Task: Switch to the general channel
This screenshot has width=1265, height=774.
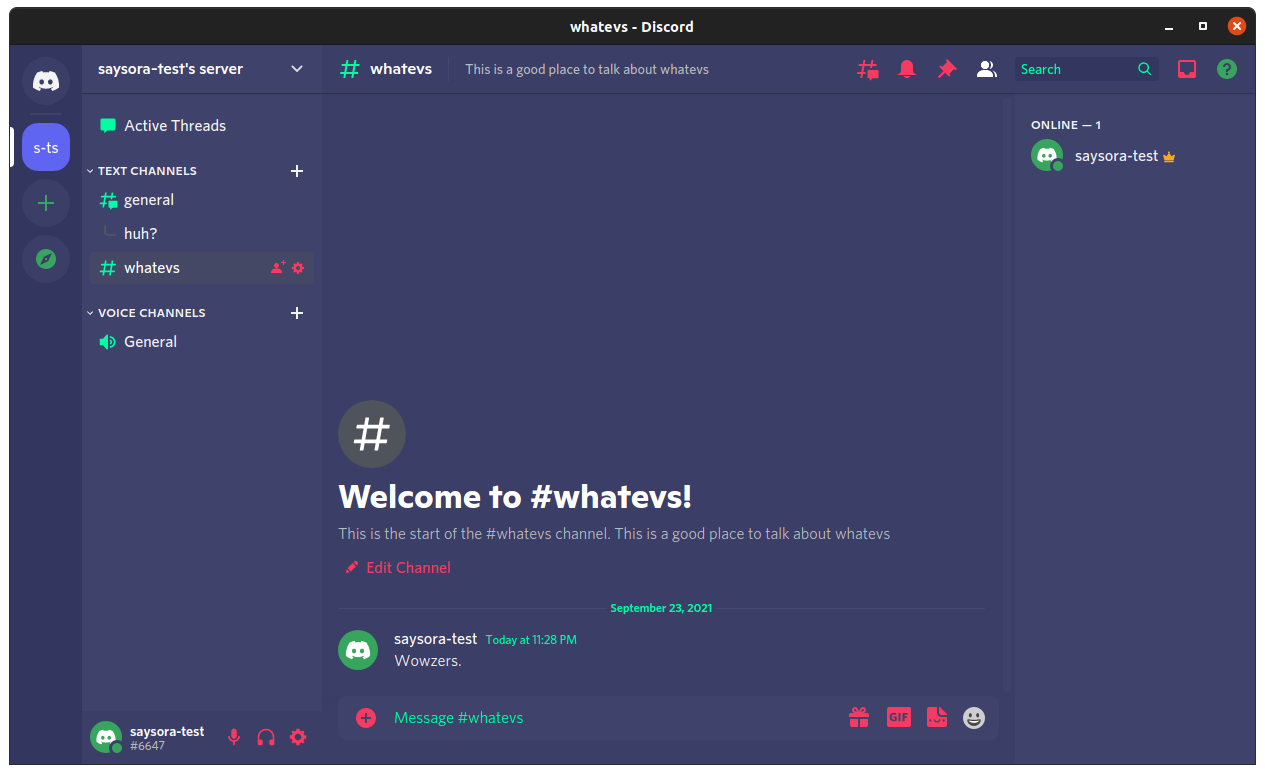Action: coord(146,199)
